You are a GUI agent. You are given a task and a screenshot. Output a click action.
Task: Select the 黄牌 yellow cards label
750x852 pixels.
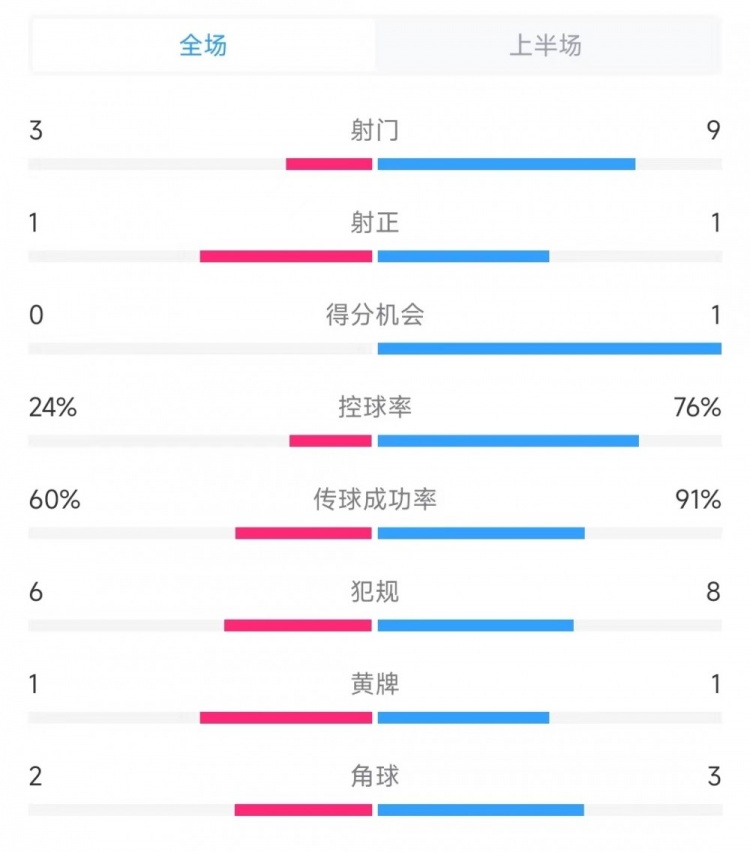pos(375,684)
